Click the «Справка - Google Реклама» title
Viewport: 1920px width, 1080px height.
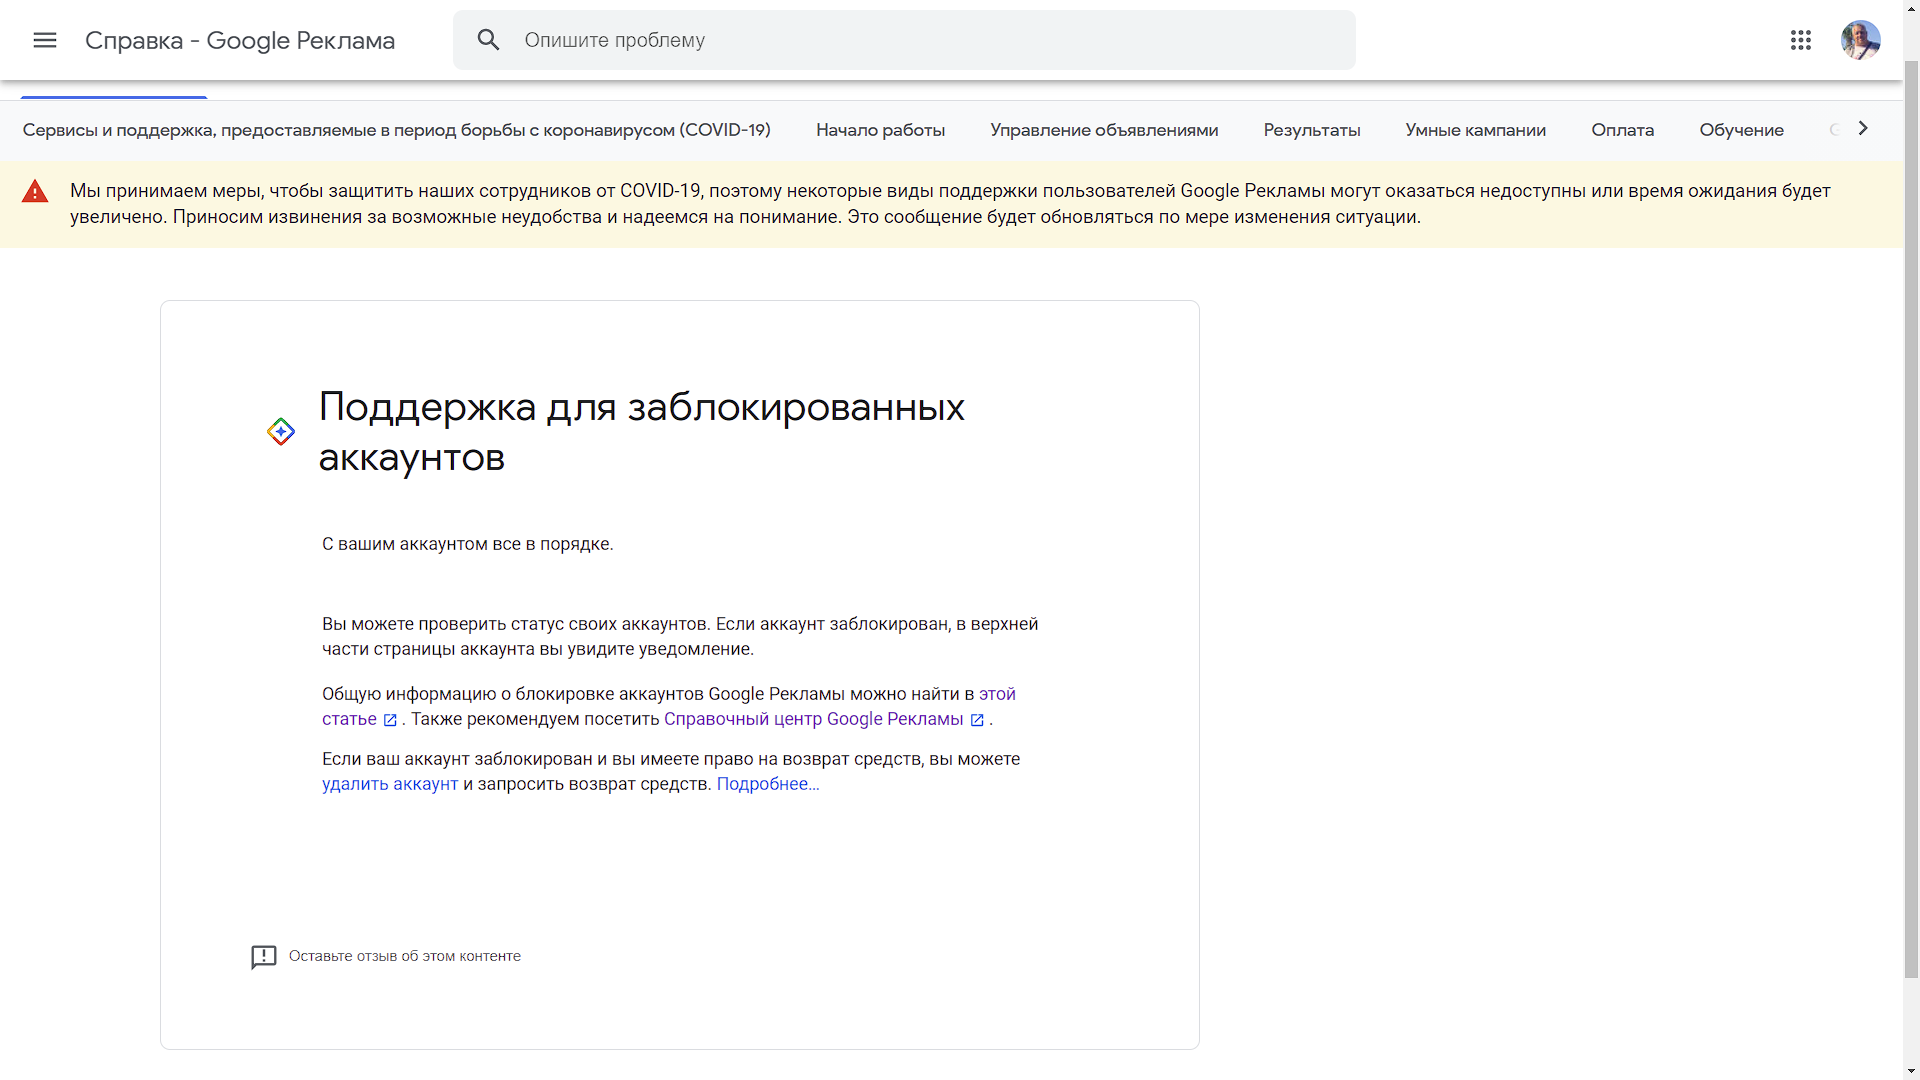click(240, 40)
